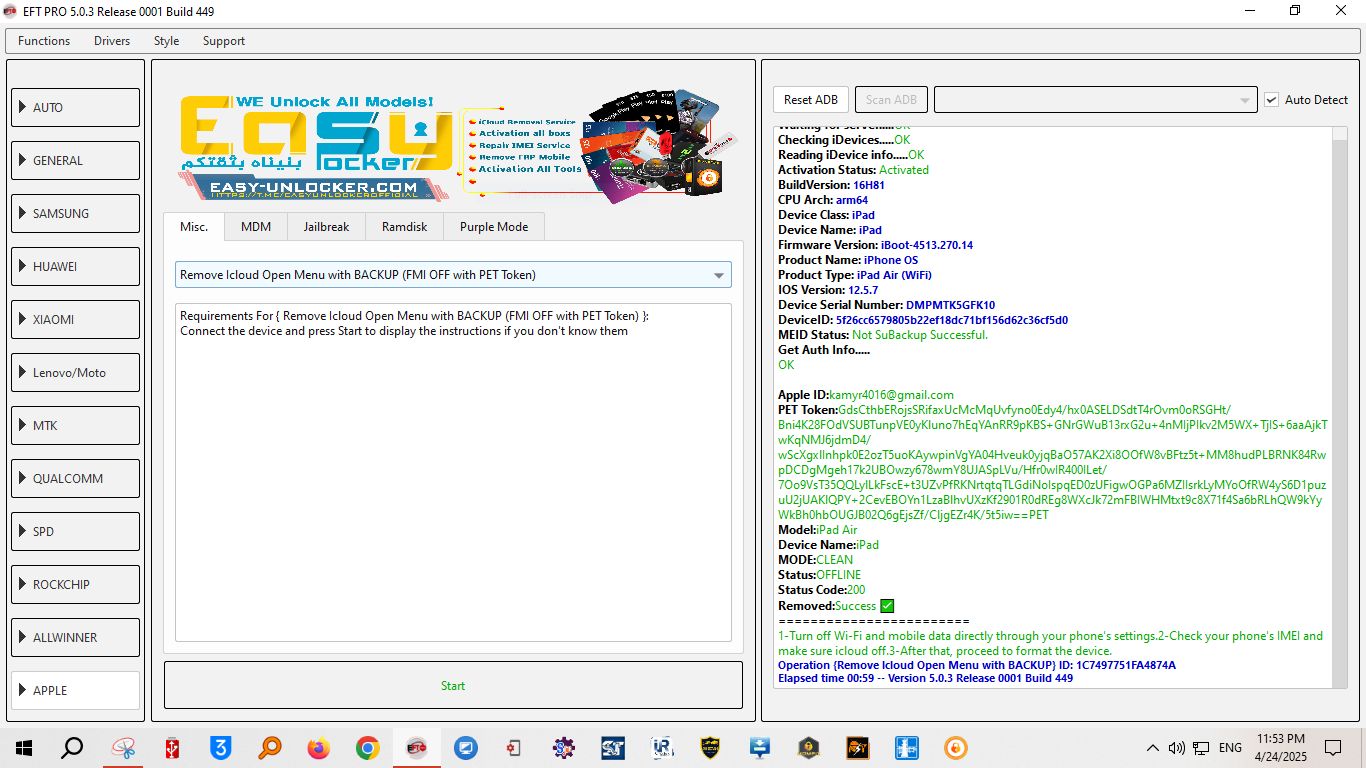
Task: Open the Snipping tool scissors taskbar icon
Action: click(x=124, y=747)
